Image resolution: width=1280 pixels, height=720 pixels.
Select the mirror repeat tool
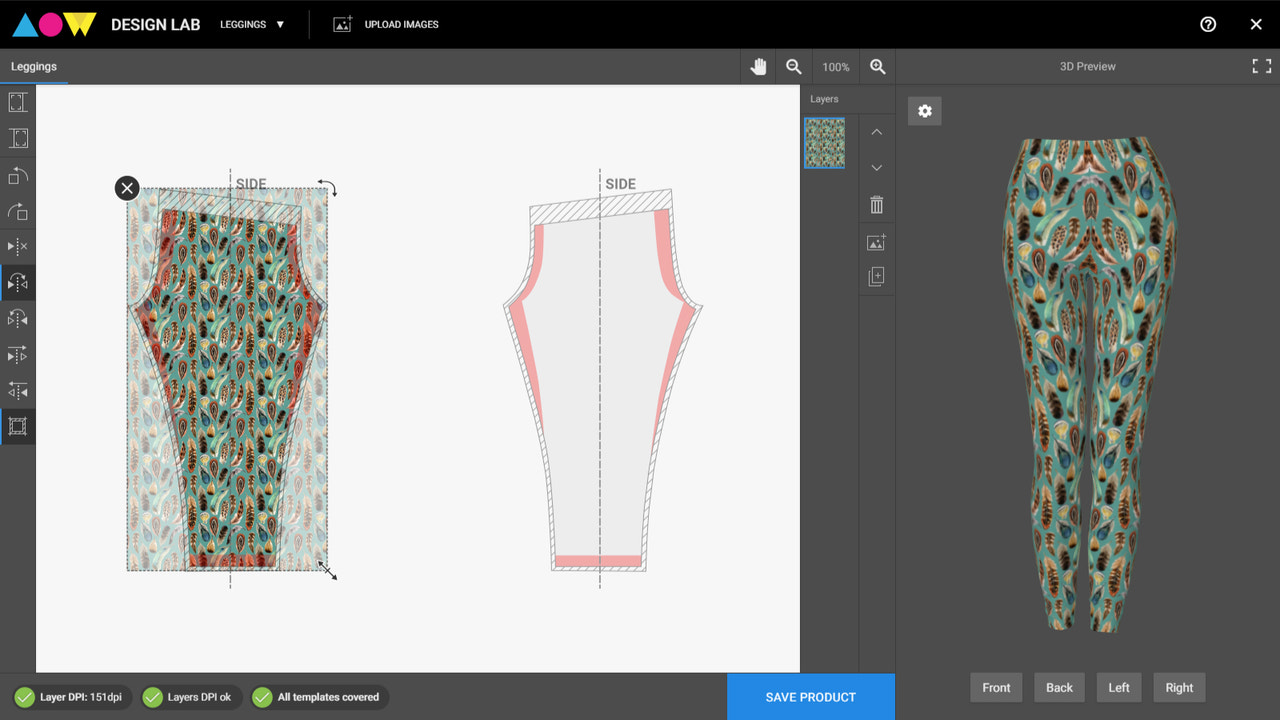coord(18,282)
